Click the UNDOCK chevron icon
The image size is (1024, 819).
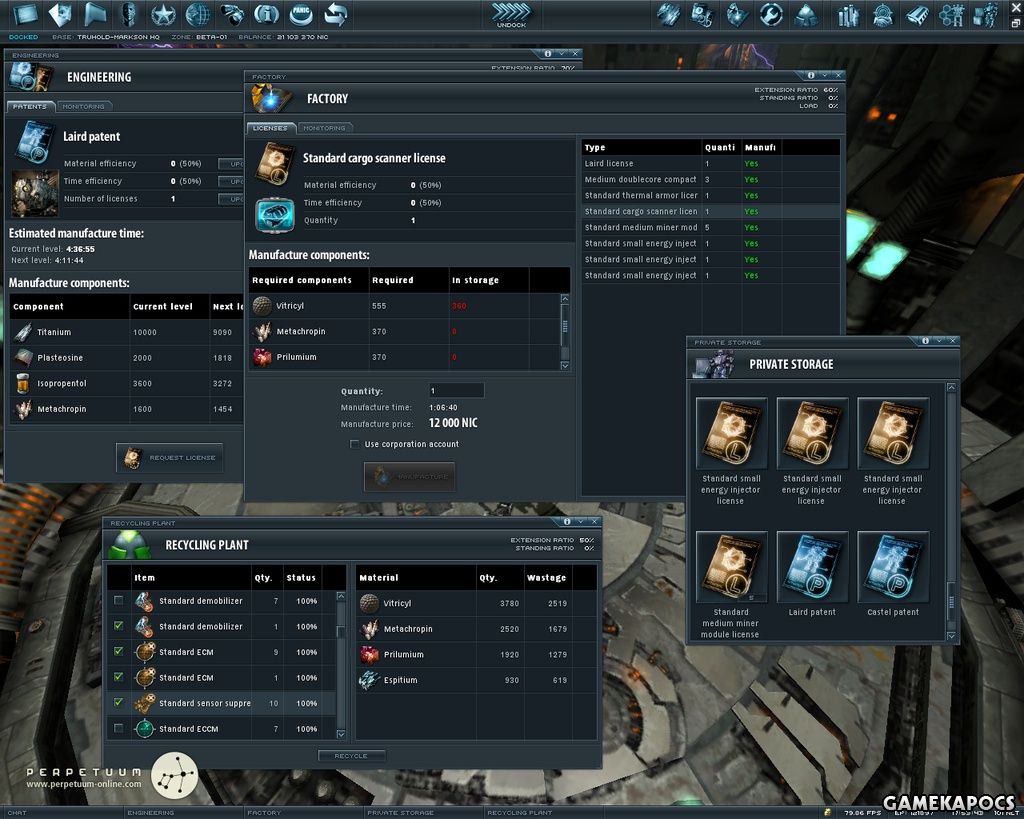pyautogui.click(x=511, y=14)
